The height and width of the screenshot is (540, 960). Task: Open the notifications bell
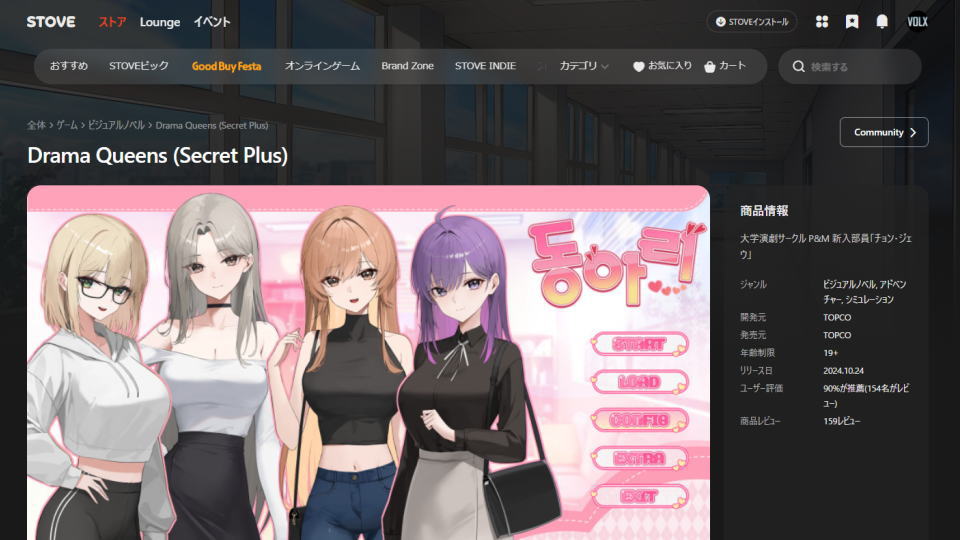tap(882, 21)
